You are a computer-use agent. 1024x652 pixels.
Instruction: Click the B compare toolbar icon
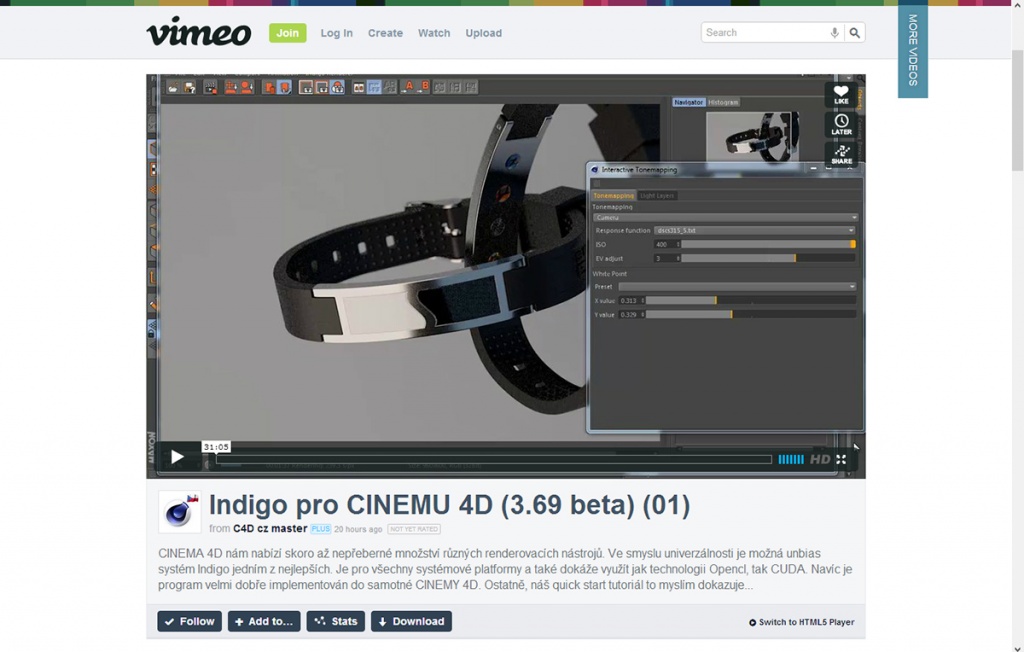click(x=424, y=86)
